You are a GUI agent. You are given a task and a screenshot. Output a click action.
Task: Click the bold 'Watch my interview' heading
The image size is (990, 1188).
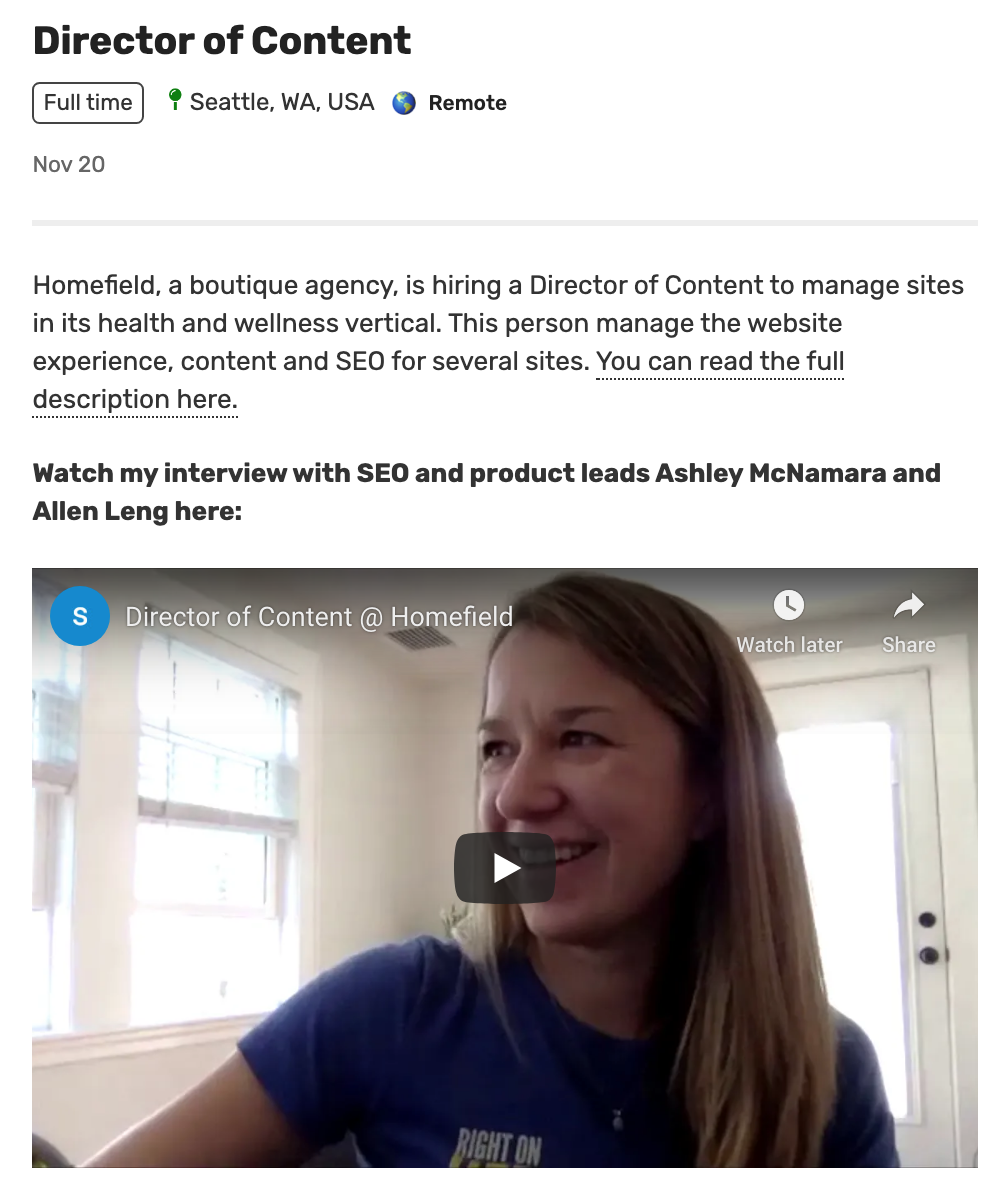click(486, 492)
